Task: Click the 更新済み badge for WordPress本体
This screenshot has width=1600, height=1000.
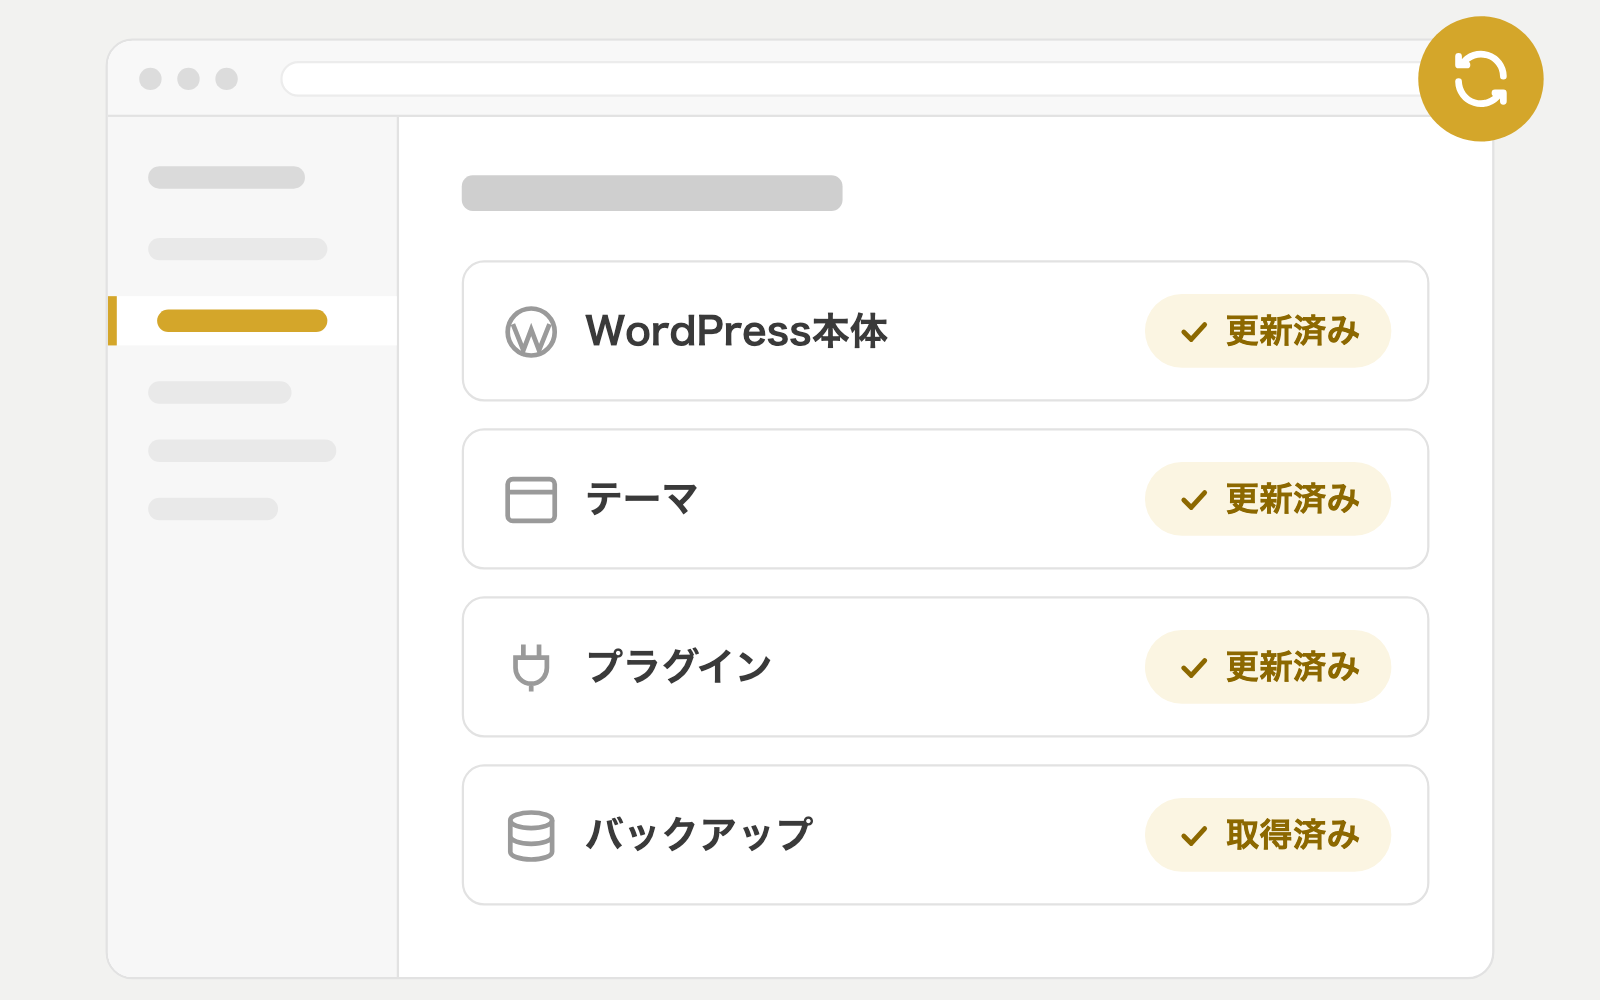Action: 1268,331
